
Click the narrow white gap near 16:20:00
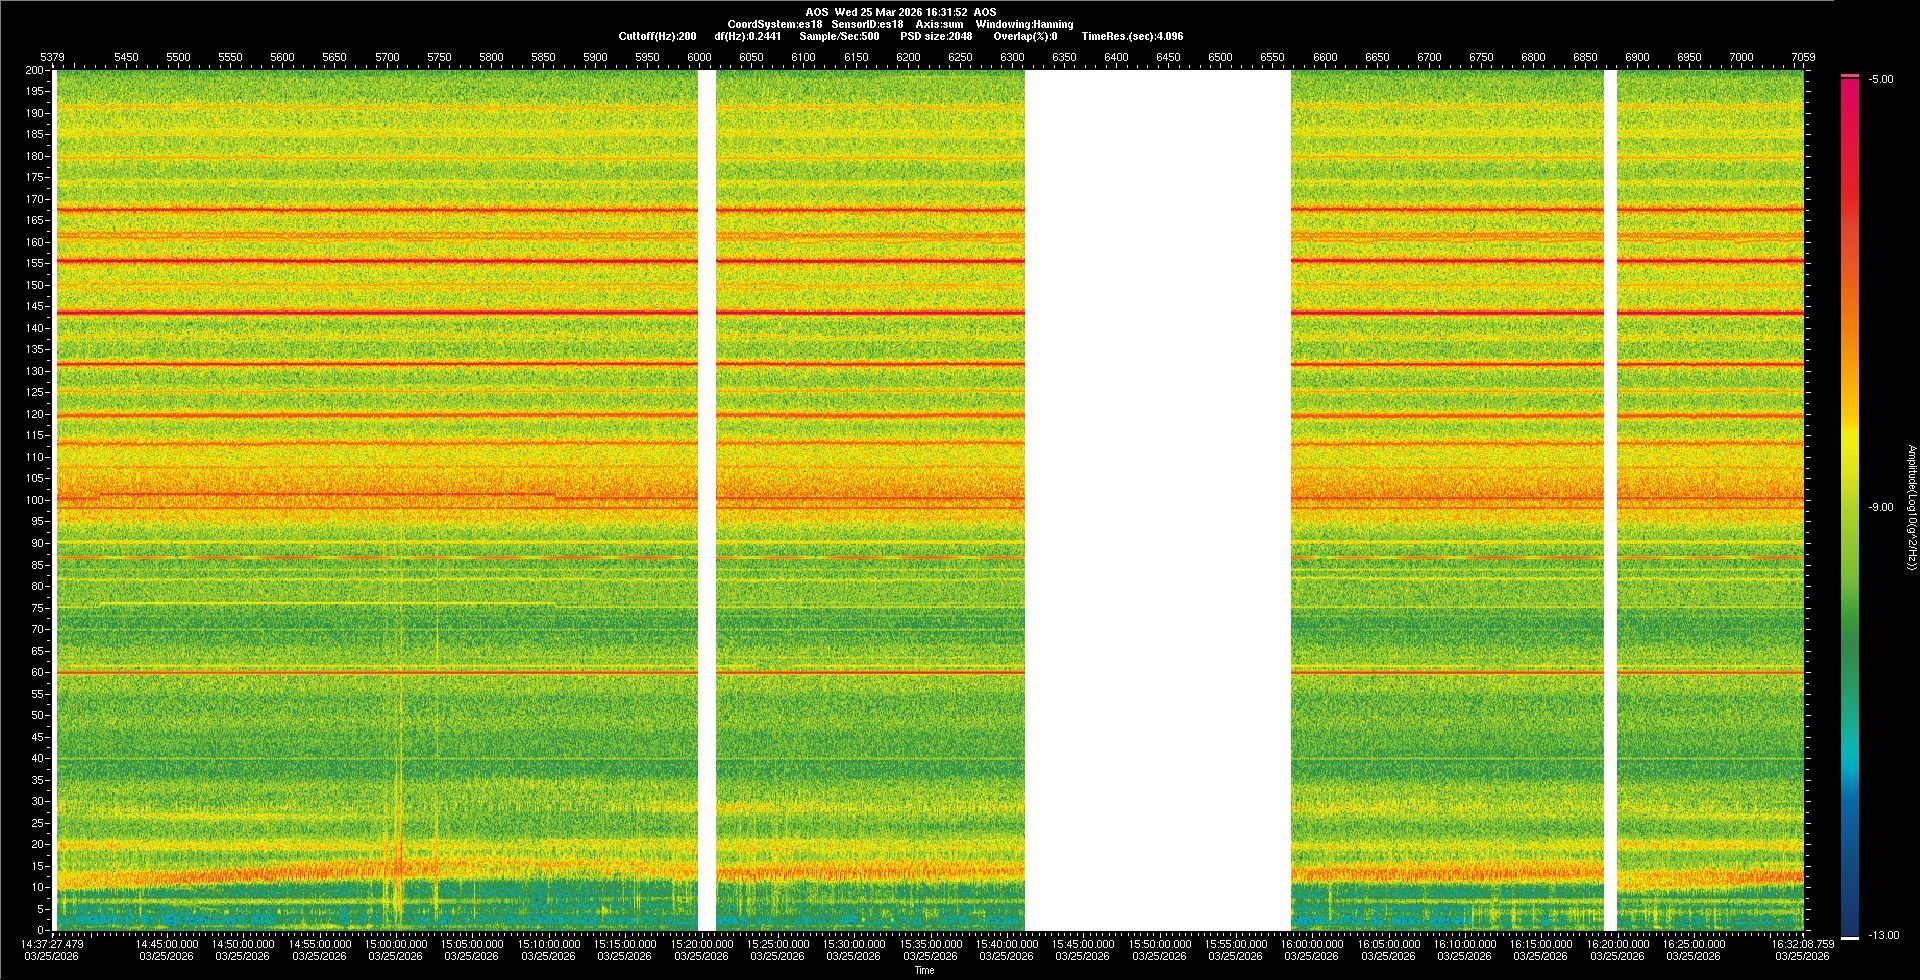click(x=1610, y=500)
